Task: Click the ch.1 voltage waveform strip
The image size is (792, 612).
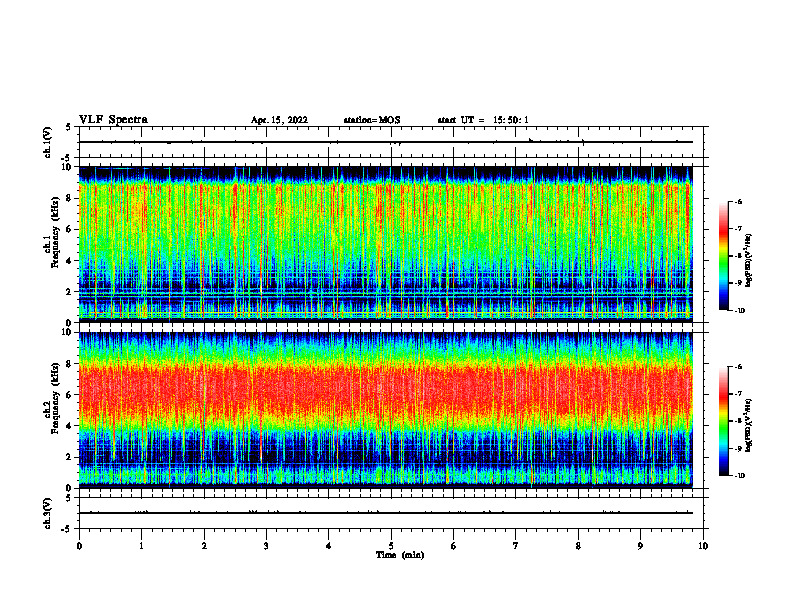Action: [391, 142]
